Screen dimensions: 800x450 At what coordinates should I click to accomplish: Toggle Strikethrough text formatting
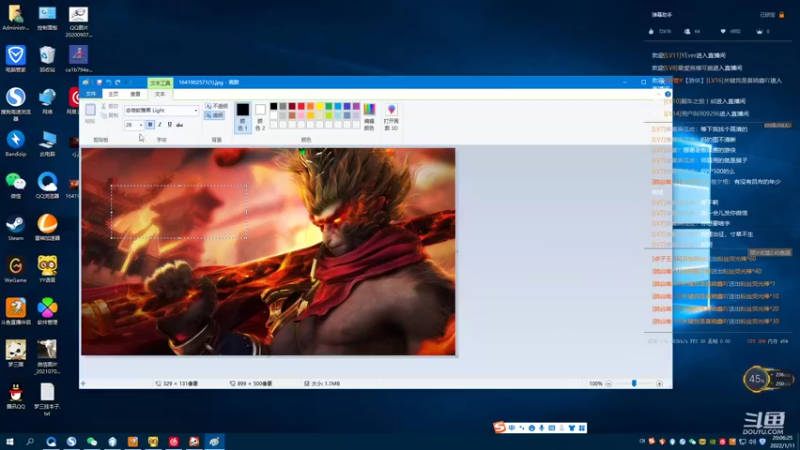(x=180, y=124)
